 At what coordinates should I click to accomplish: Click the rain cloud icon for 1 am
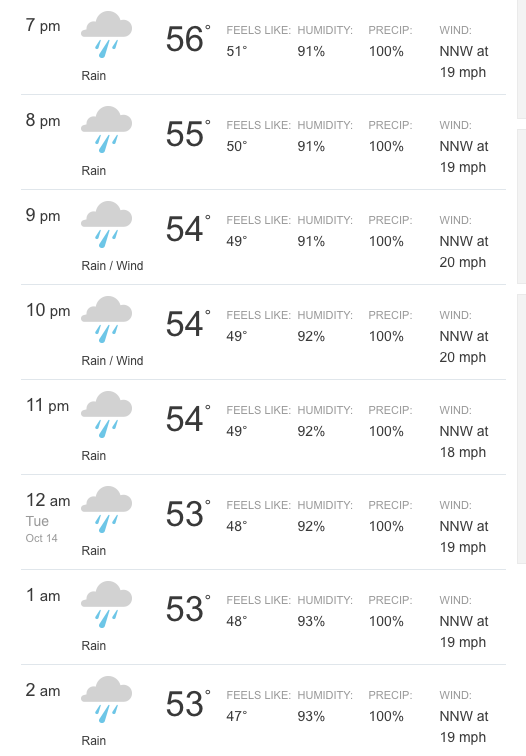106,605
